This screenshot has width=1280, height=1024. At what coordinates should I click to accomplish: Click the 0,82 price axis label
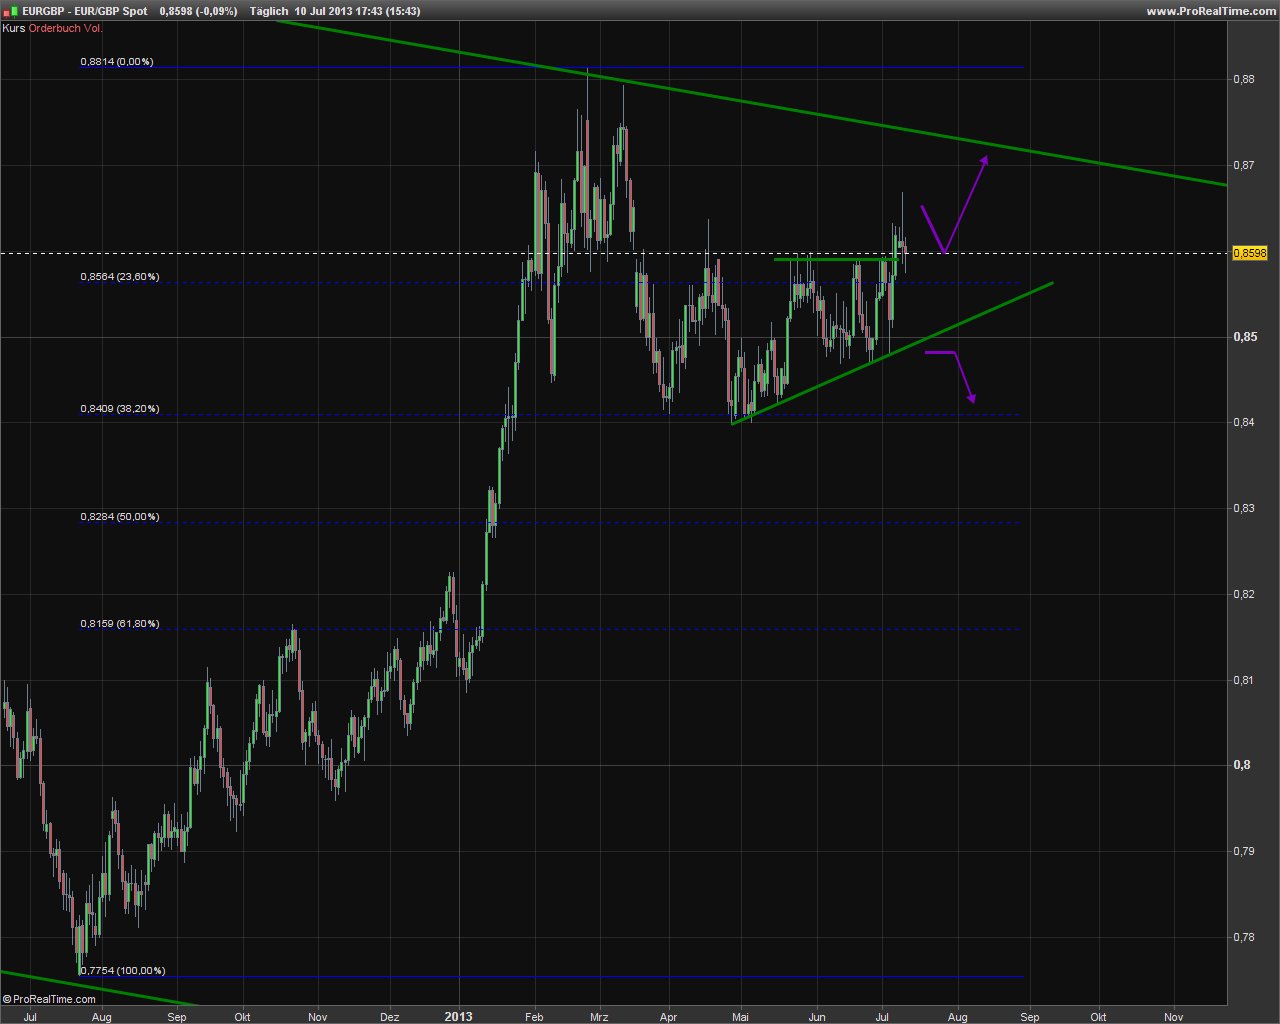coord(1242,594)
